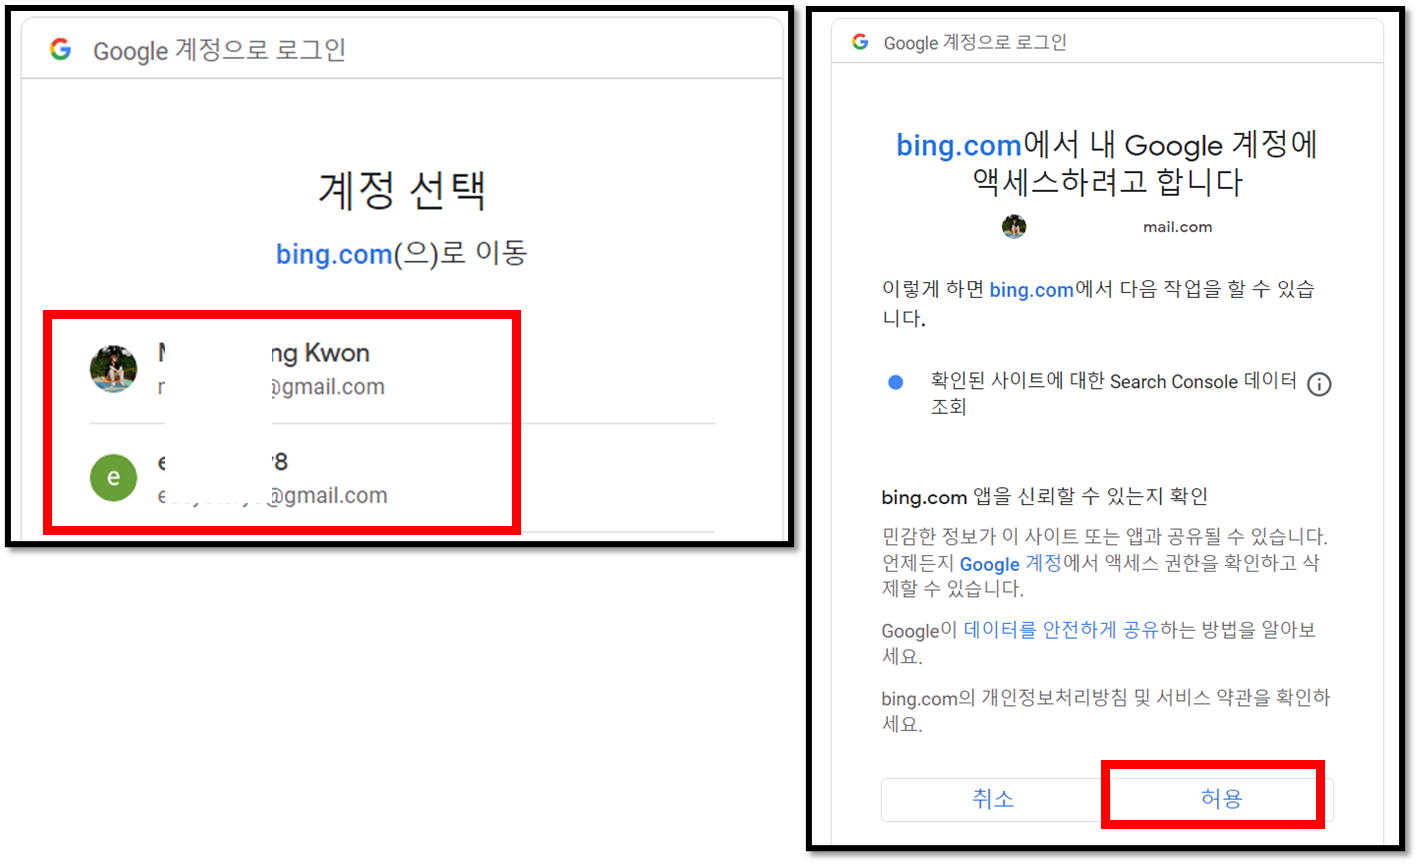The image size is (1418, 864).
Task: Click the Google logo in account chooser dialog
Action: coord(61,49)
